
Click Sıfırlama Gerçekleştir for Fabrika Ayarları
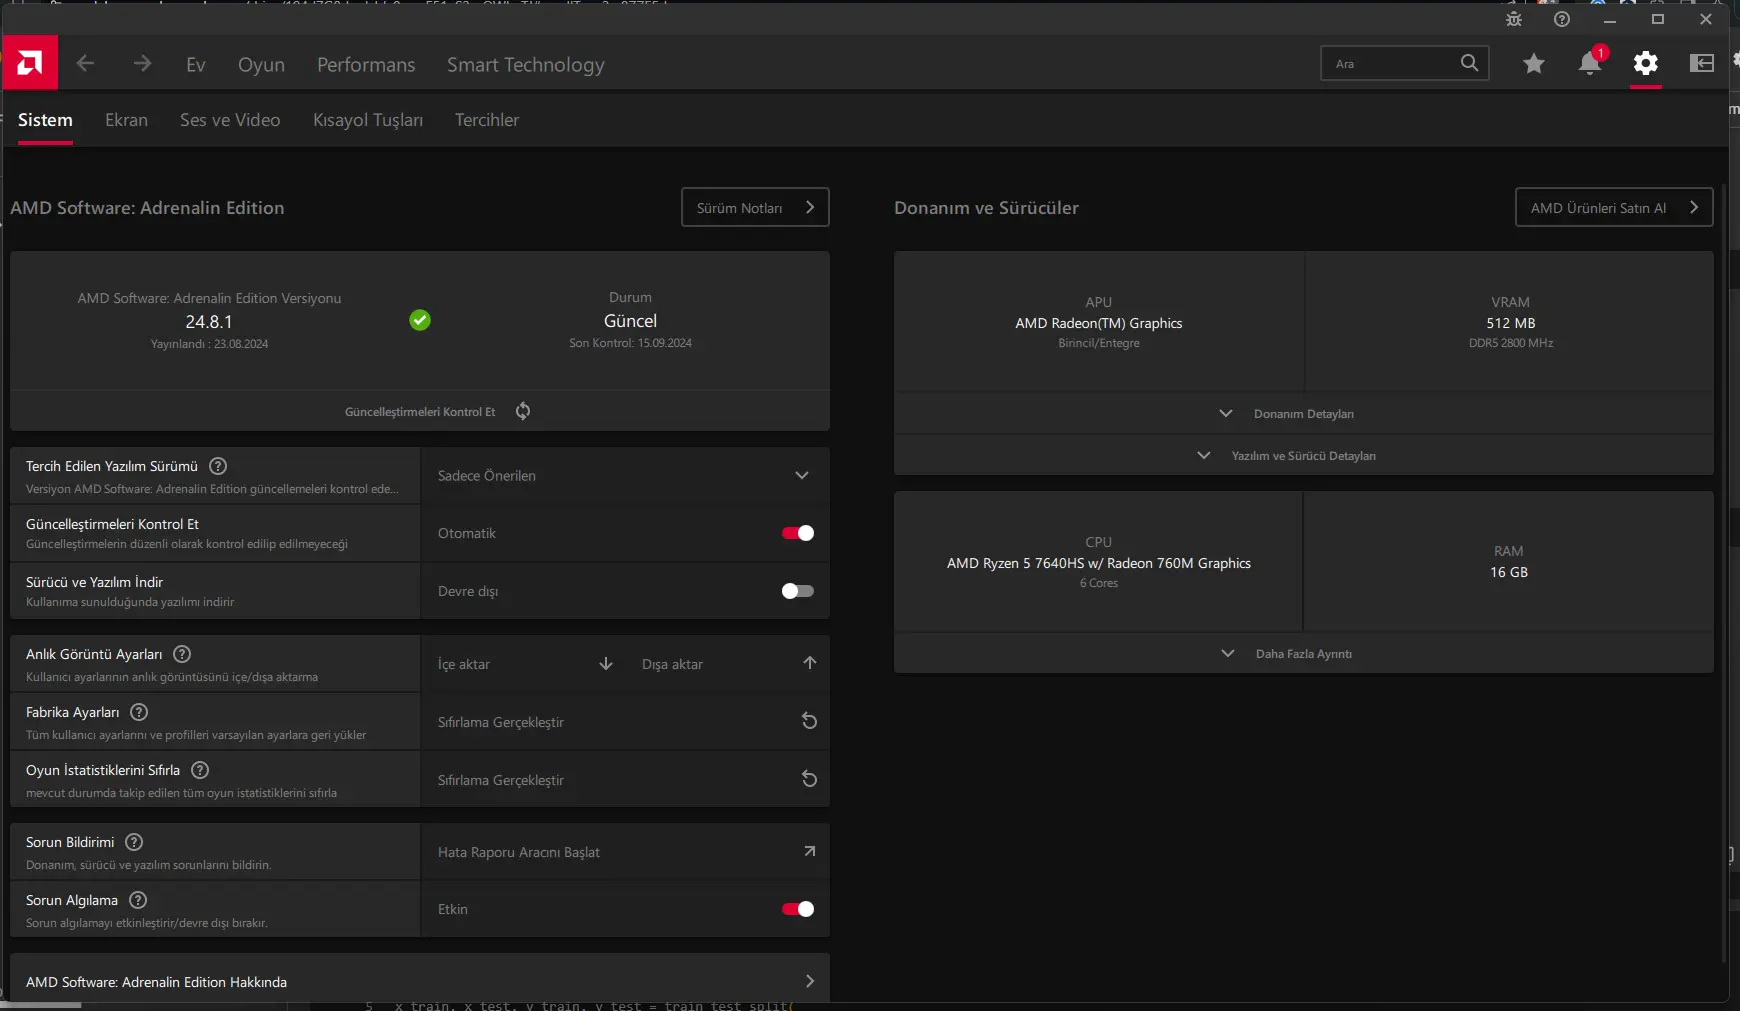501,722
